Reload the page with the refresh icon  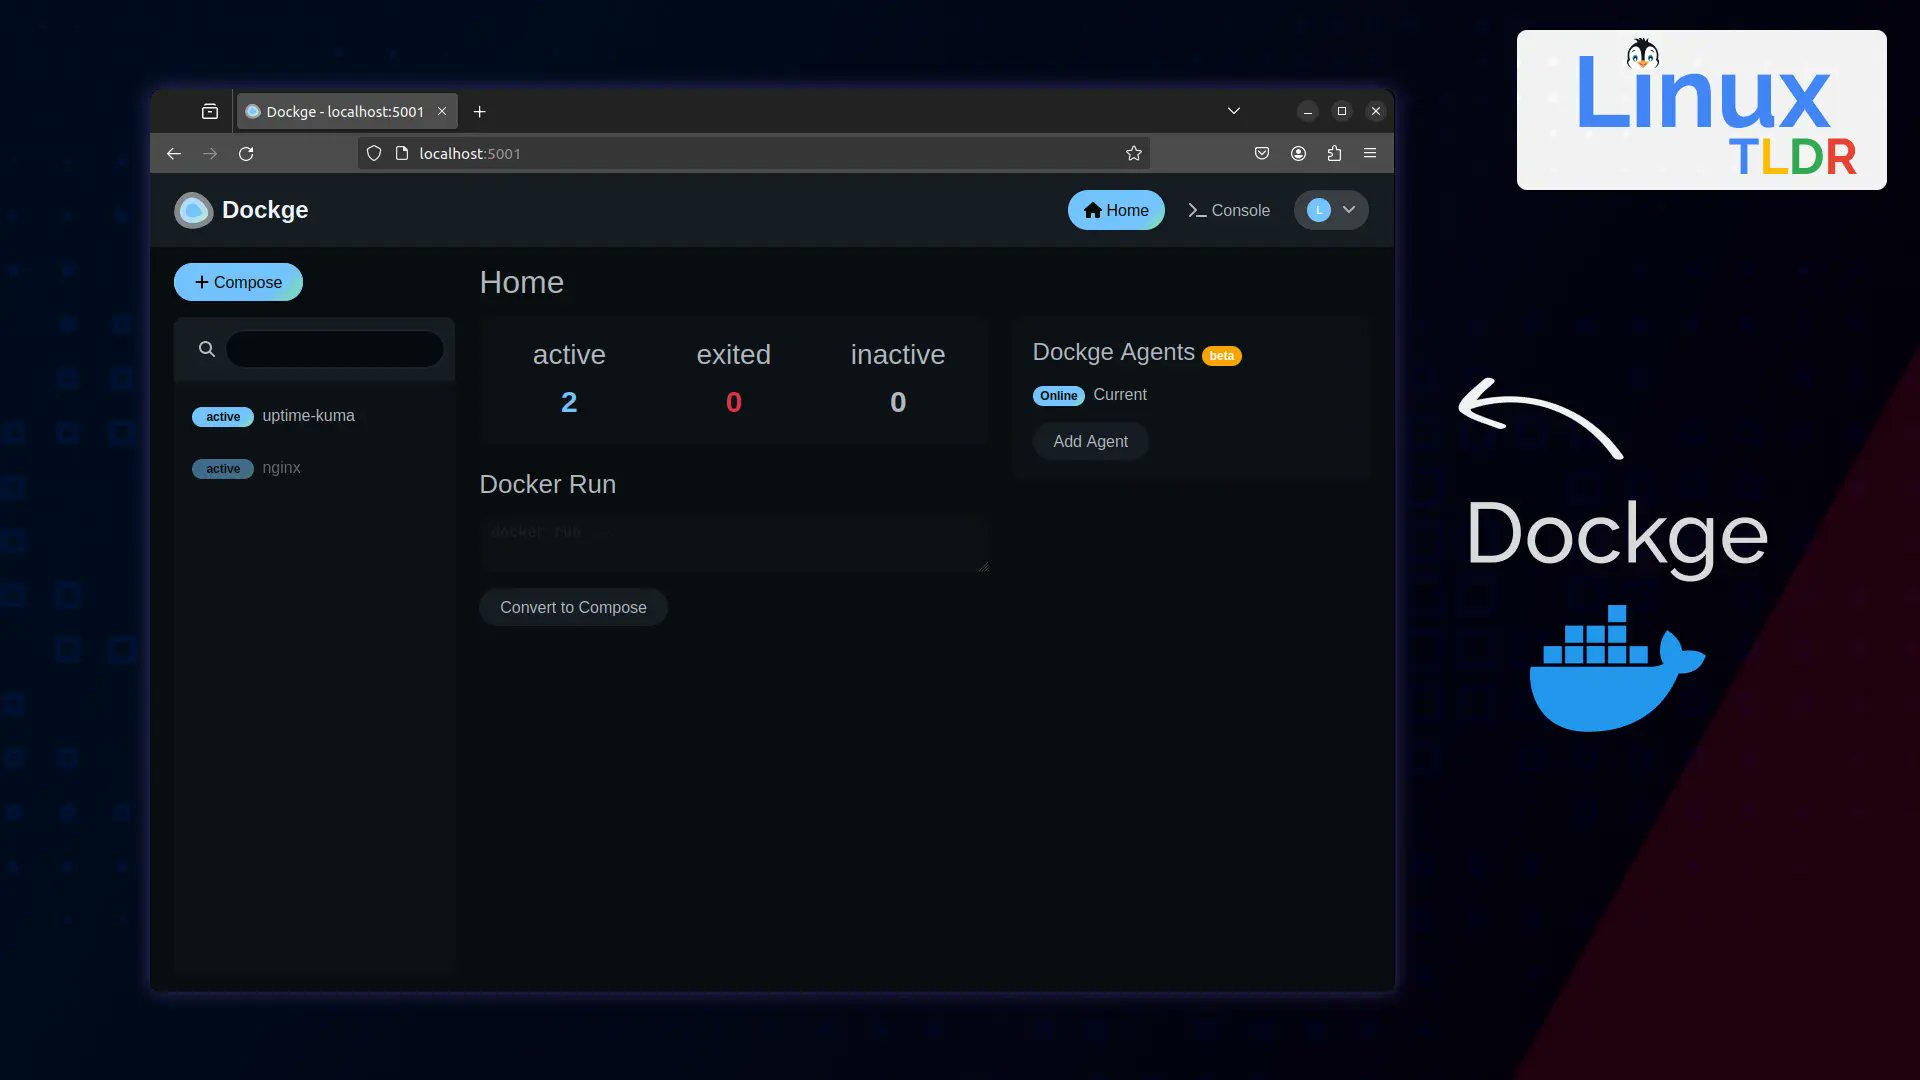pyautogui.click(x=246, y=153)
